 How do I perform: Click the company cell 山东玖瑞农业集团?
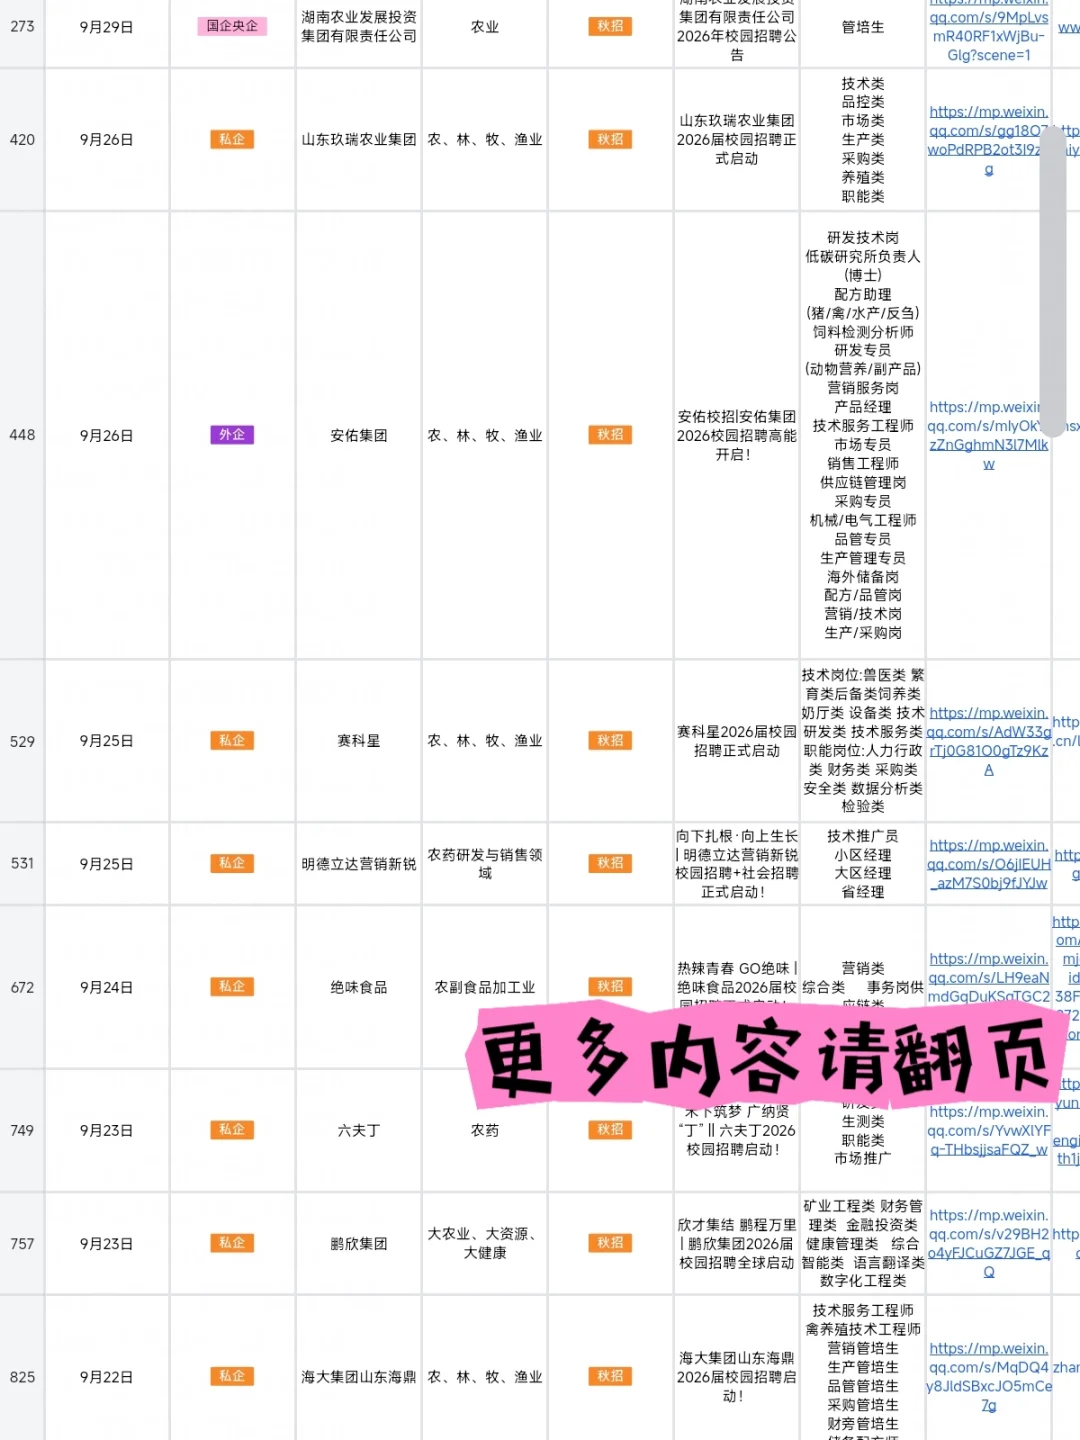point(359,140)
